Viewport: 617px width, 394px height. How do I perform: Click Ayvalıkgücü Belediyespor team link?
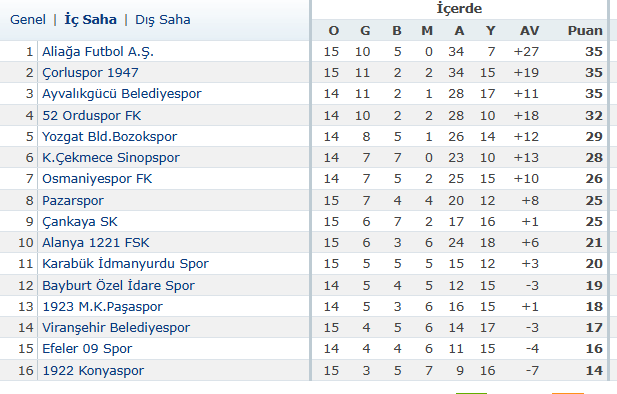[x=122, y=94]
